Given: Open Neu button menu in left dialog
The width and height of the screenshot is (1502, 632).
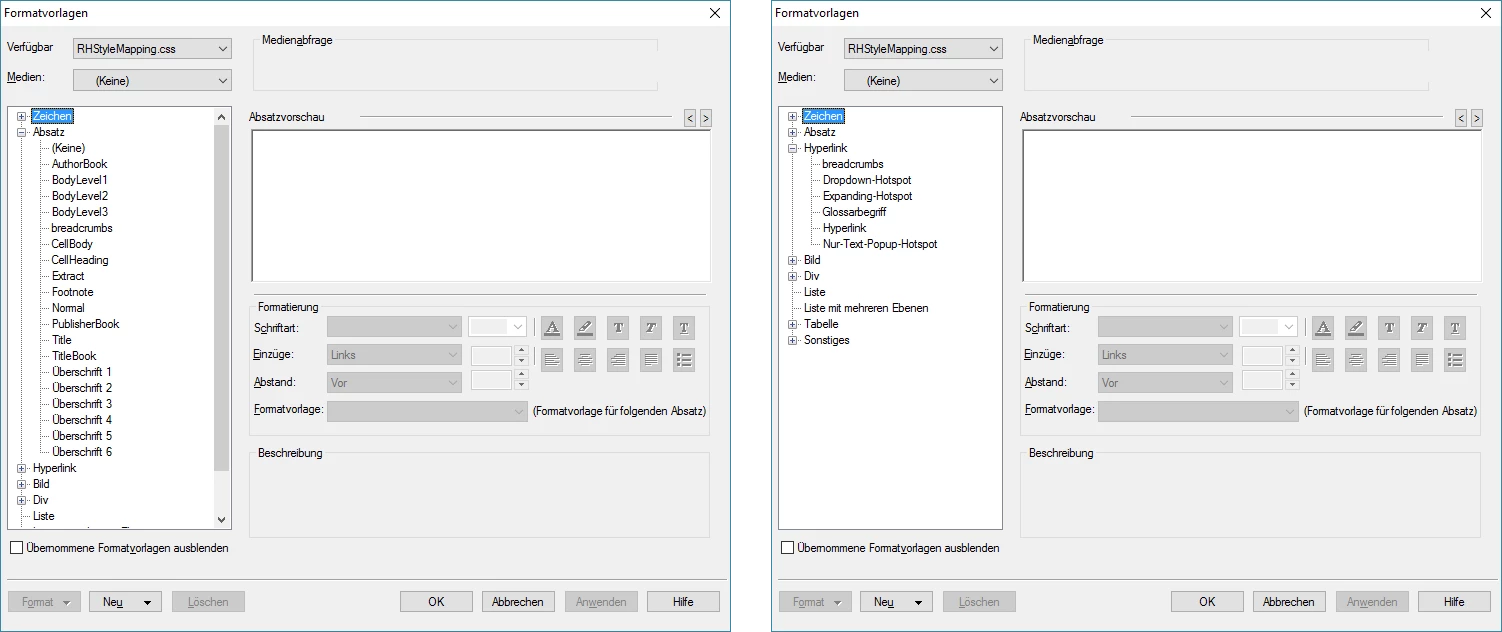Looking at the screenshot, I should point(125,602).
